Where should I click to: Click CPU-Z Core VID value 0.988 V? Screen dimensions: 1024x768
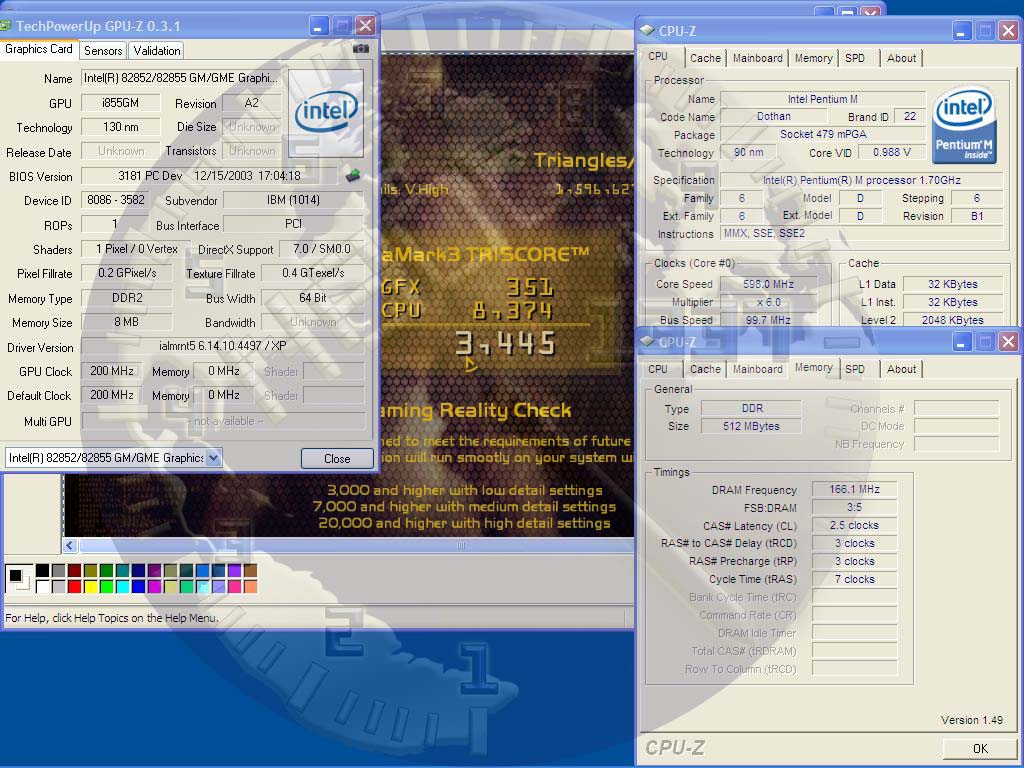click(x=891, y=152)
